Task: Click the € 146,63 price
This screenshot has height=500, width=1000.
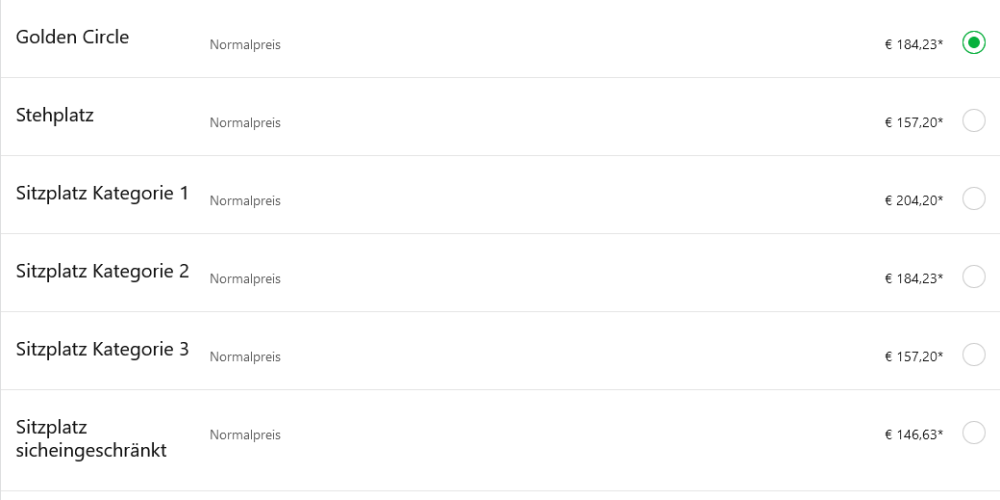Action: (x=913, y=435)
